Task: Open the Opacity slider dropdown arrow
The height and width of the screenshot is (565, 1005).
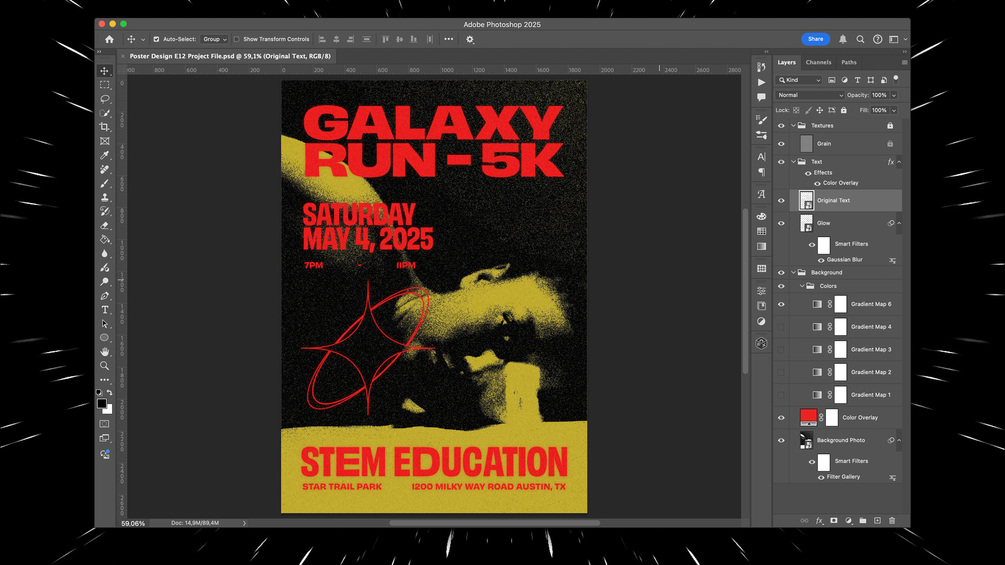Action: pyautogui.click(x=894, y=95)
